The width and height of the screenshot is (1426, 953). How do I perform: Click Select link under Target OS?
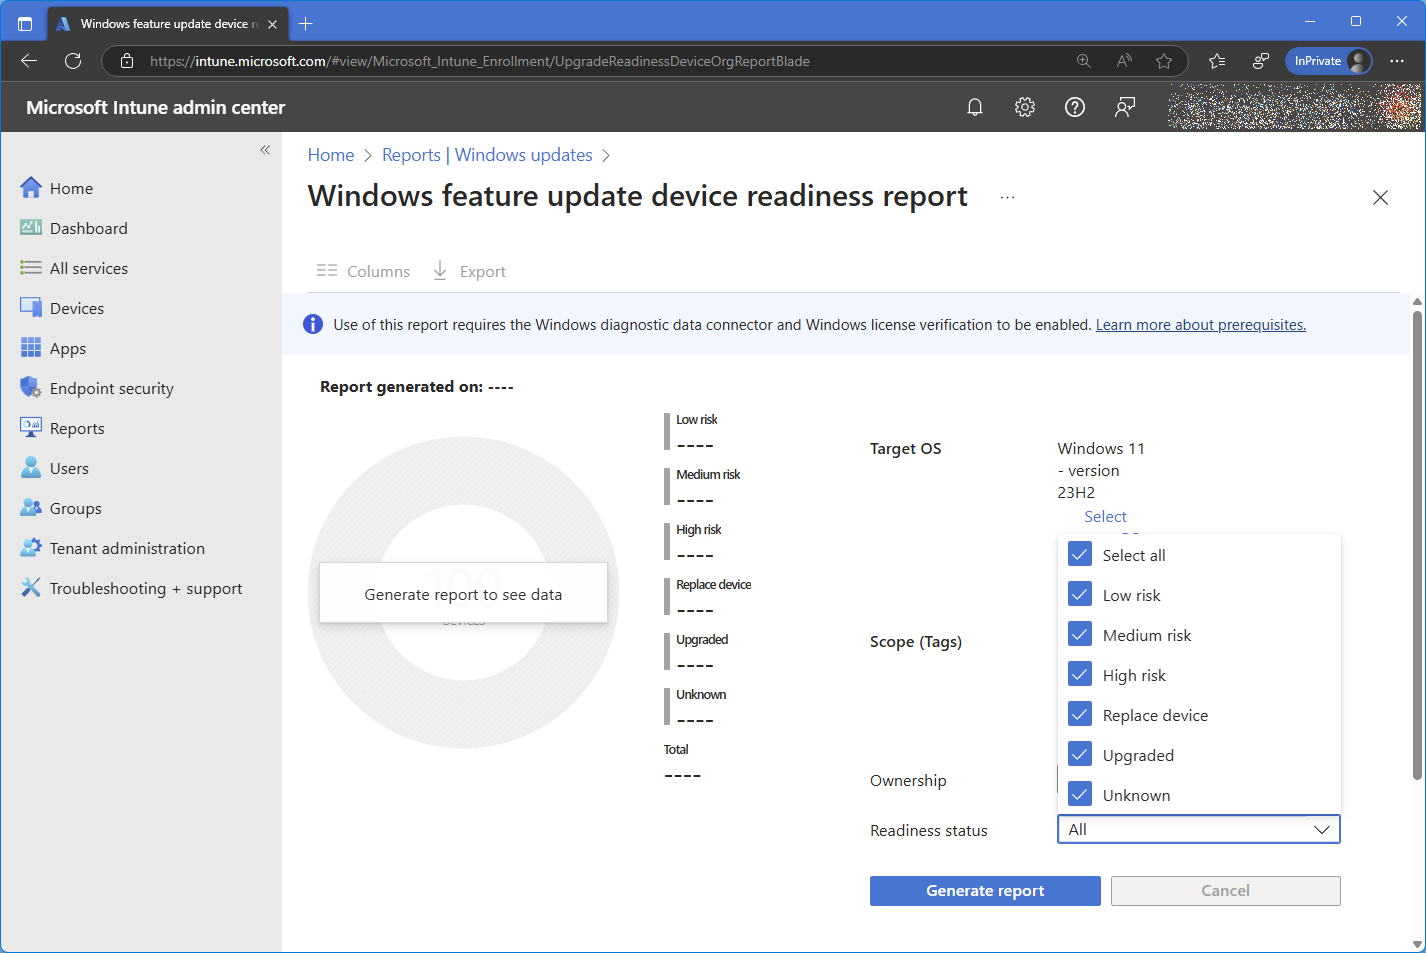pyautogui.click(x=1105, y=517)
